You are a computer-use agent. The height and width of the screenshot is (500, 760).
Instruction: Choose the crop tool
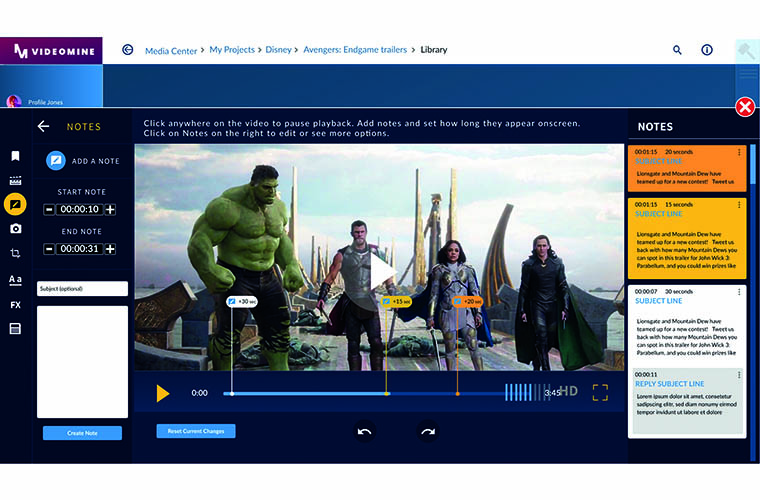click(15, 254)
